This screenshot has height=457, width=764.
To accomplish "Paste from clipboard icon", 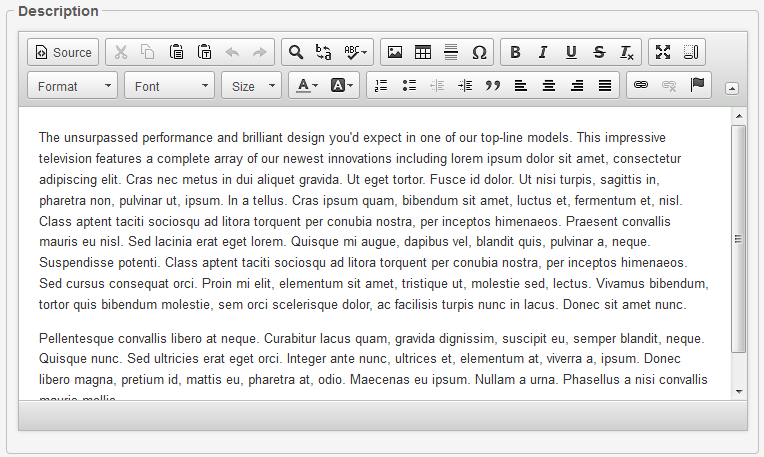I will coord(176,52).
